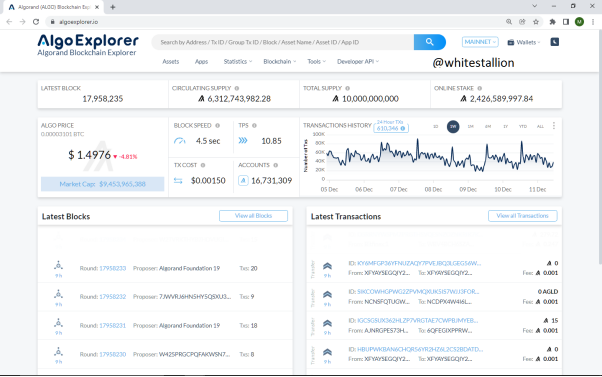Click info icon beside TPS
Screen dimensions: 602x377
[254, 126]
